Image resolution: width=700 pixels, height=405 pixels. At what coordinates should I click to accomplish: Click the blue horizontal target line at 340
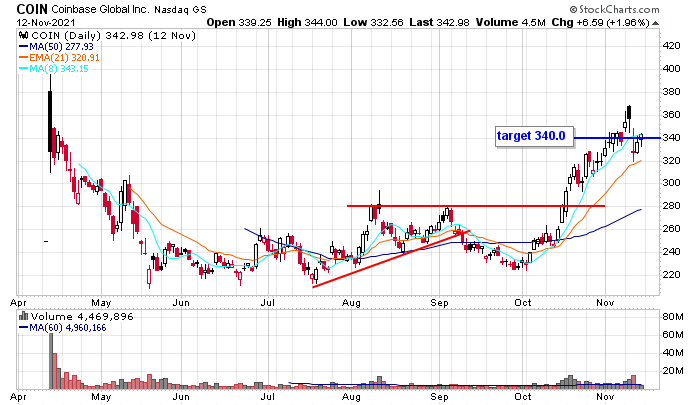[x=617, y=138]
